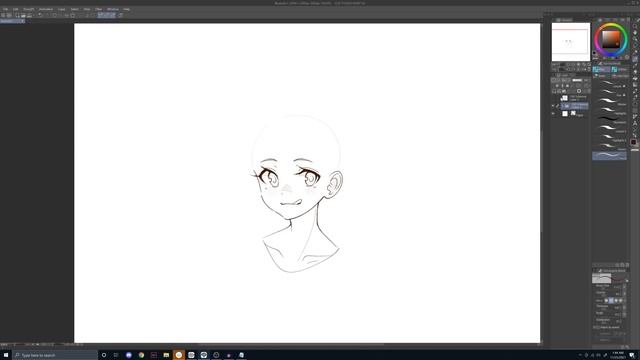640x360 pixels.
Task: Switch to the Pen sub tool tab
Action: (601, 69)
